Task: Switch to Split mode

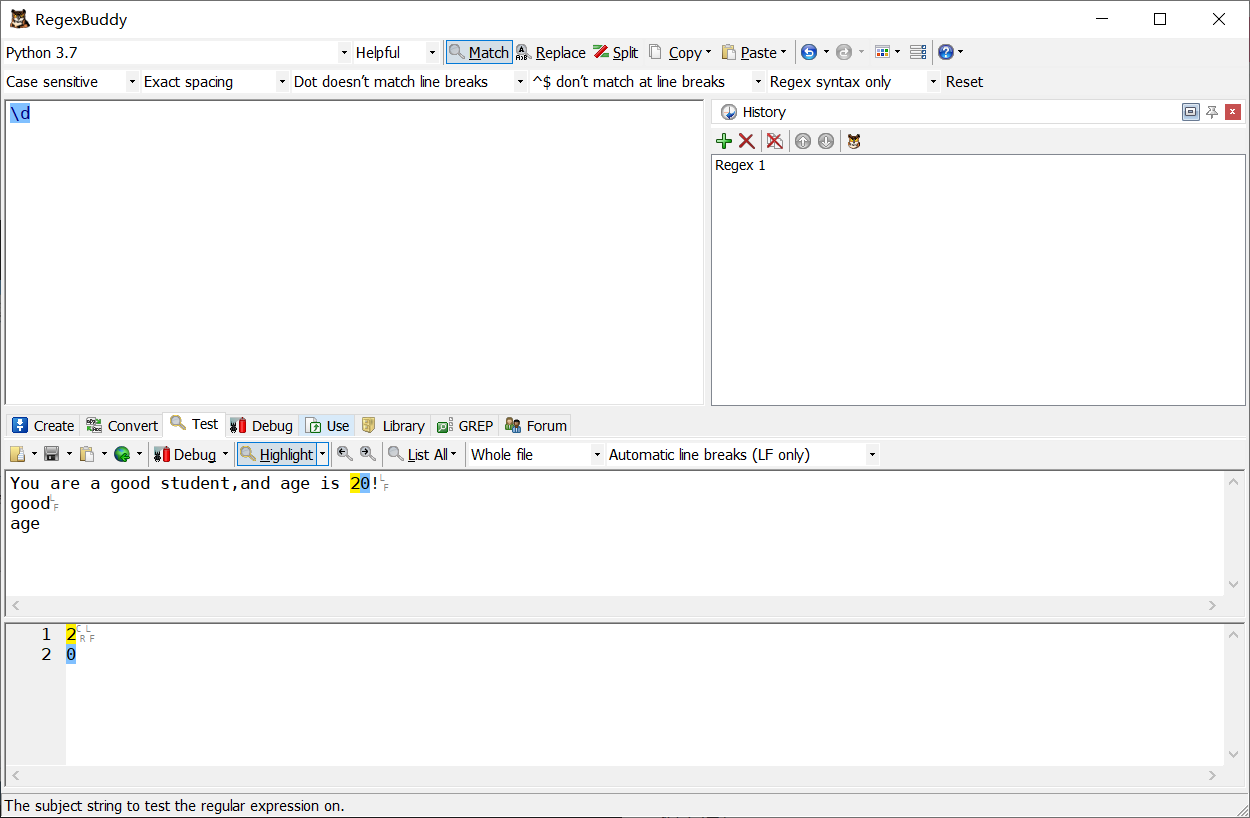Action: (x=615, y=52)
